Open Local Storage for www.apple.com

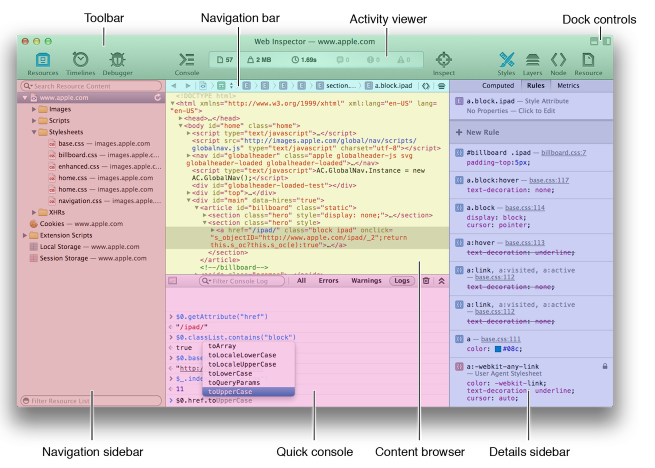pos(85,247)
